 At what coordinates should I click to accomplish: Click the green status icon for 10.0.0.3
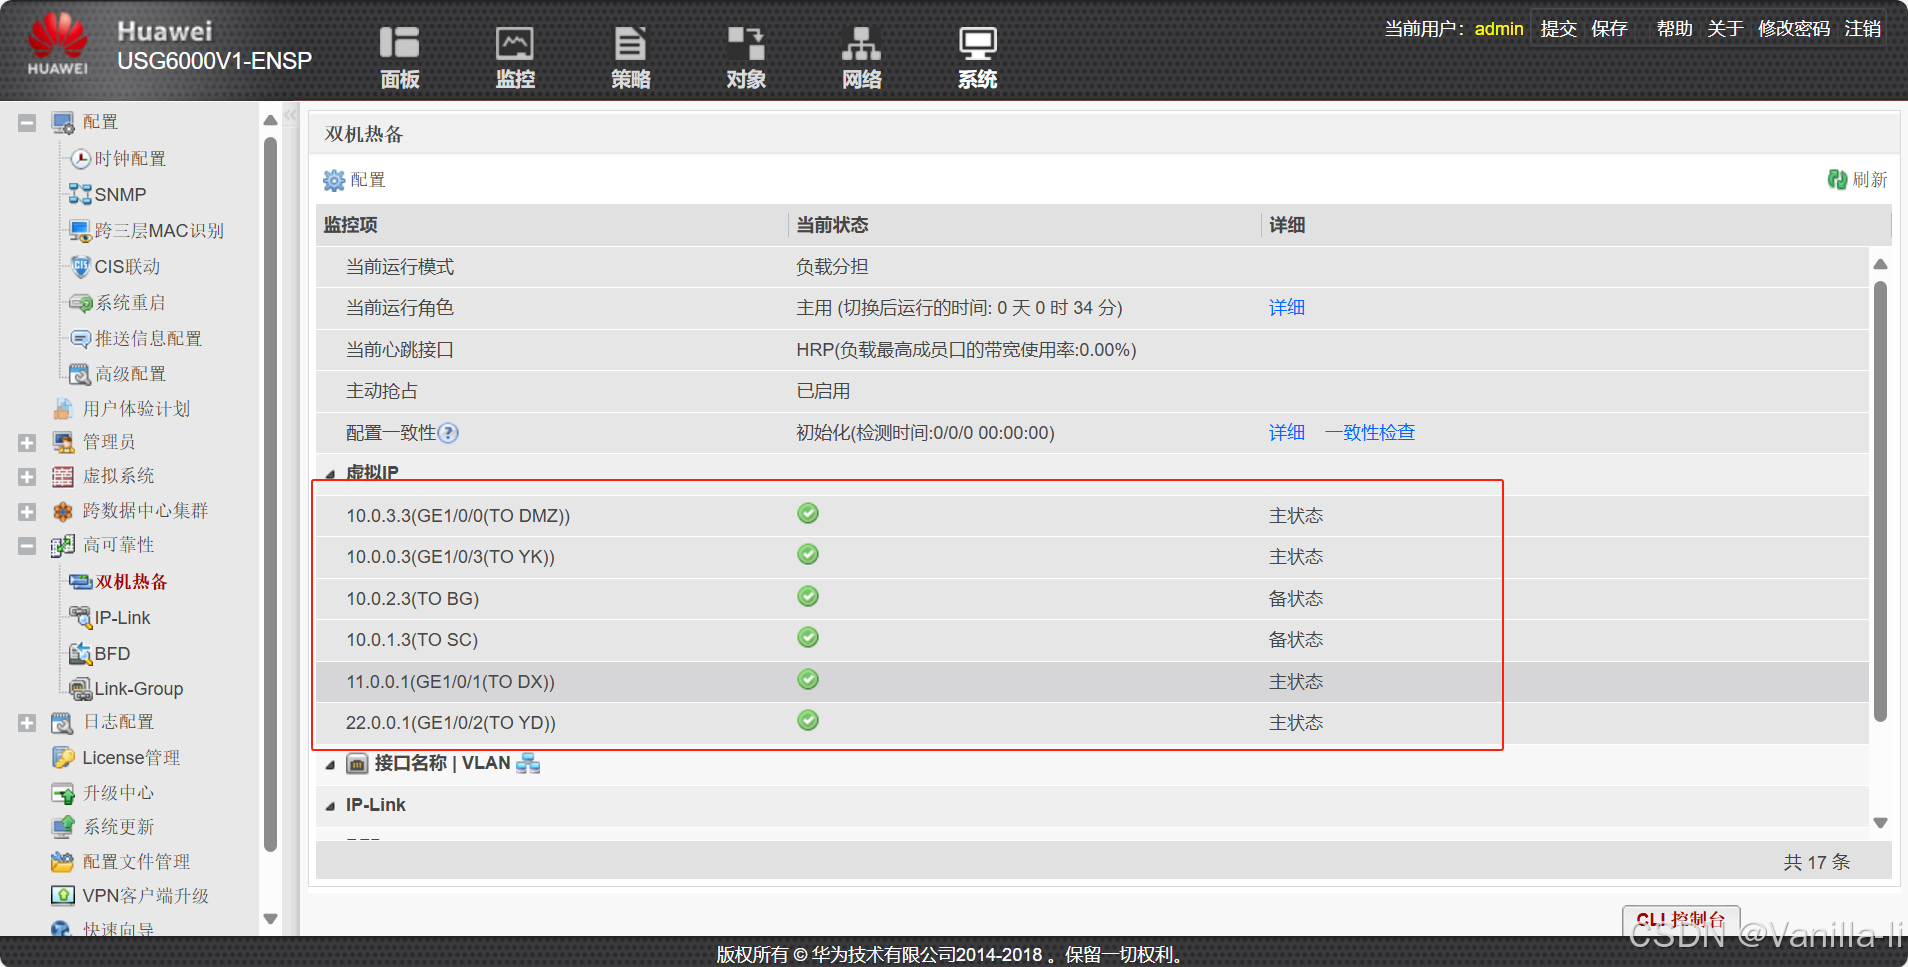pyautogui.click(x=808, y=554)
